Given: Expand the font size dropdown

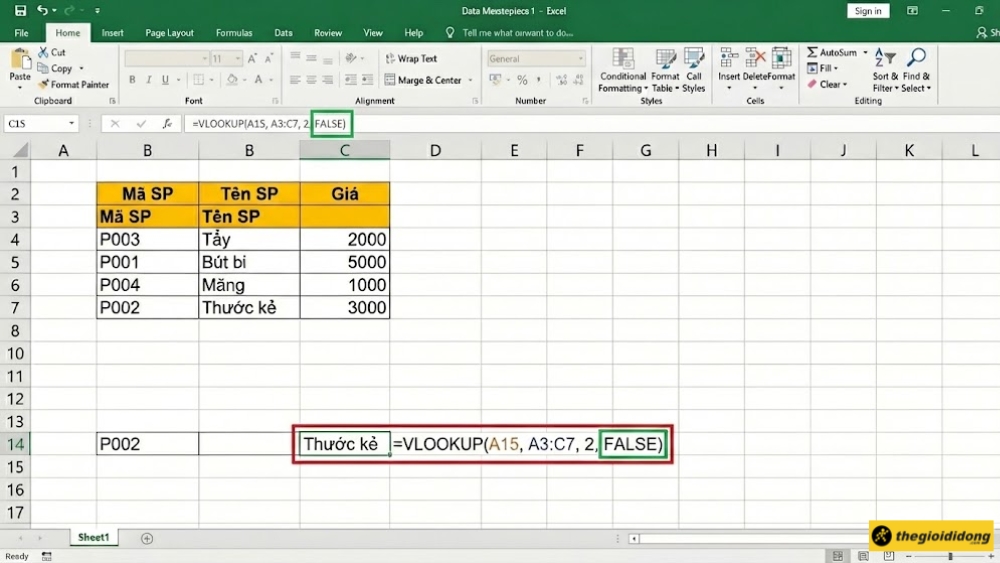Looking at the screenshot, I should [238, 59].
